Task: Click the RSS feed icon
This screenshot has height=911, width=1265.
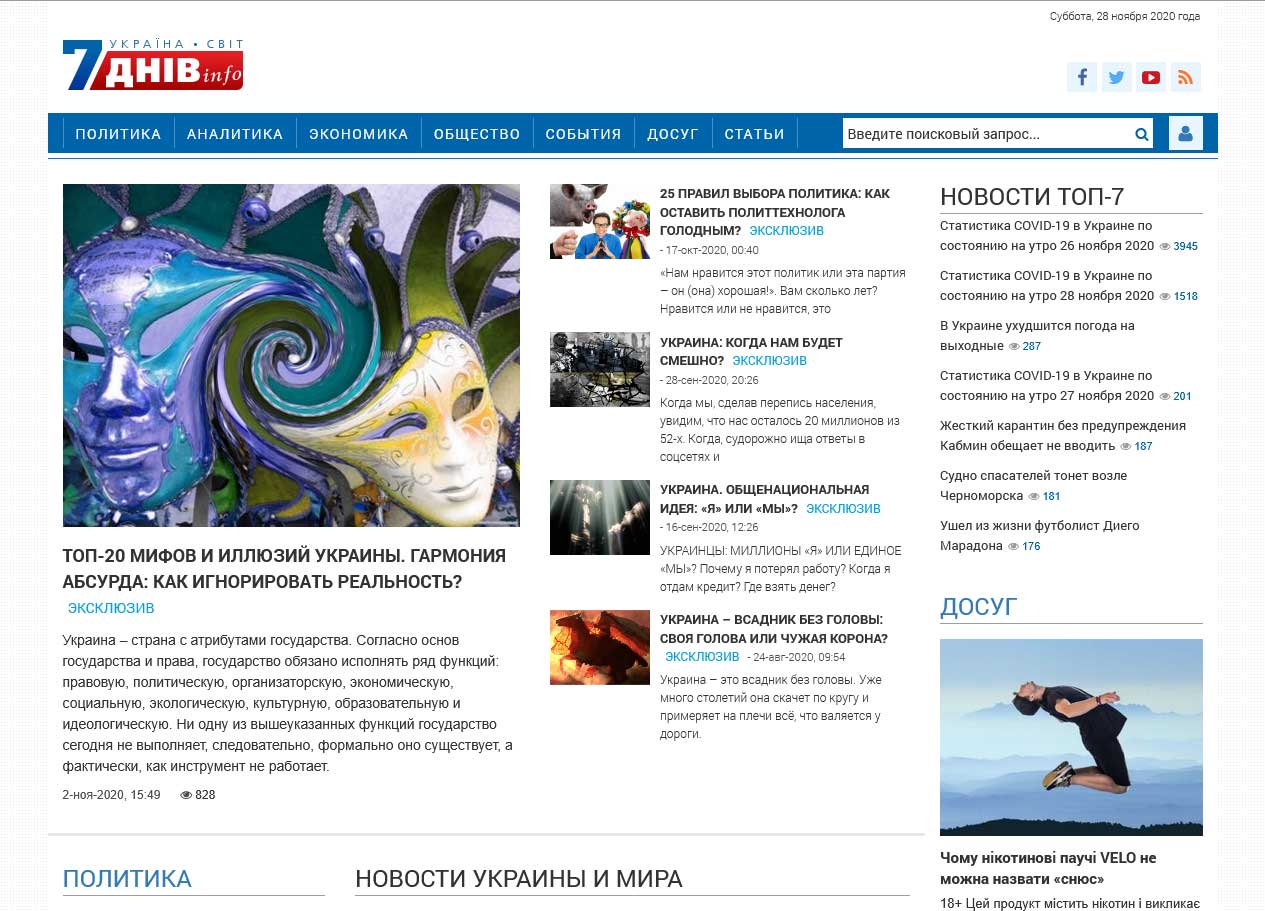Action: click(1186, 76)
